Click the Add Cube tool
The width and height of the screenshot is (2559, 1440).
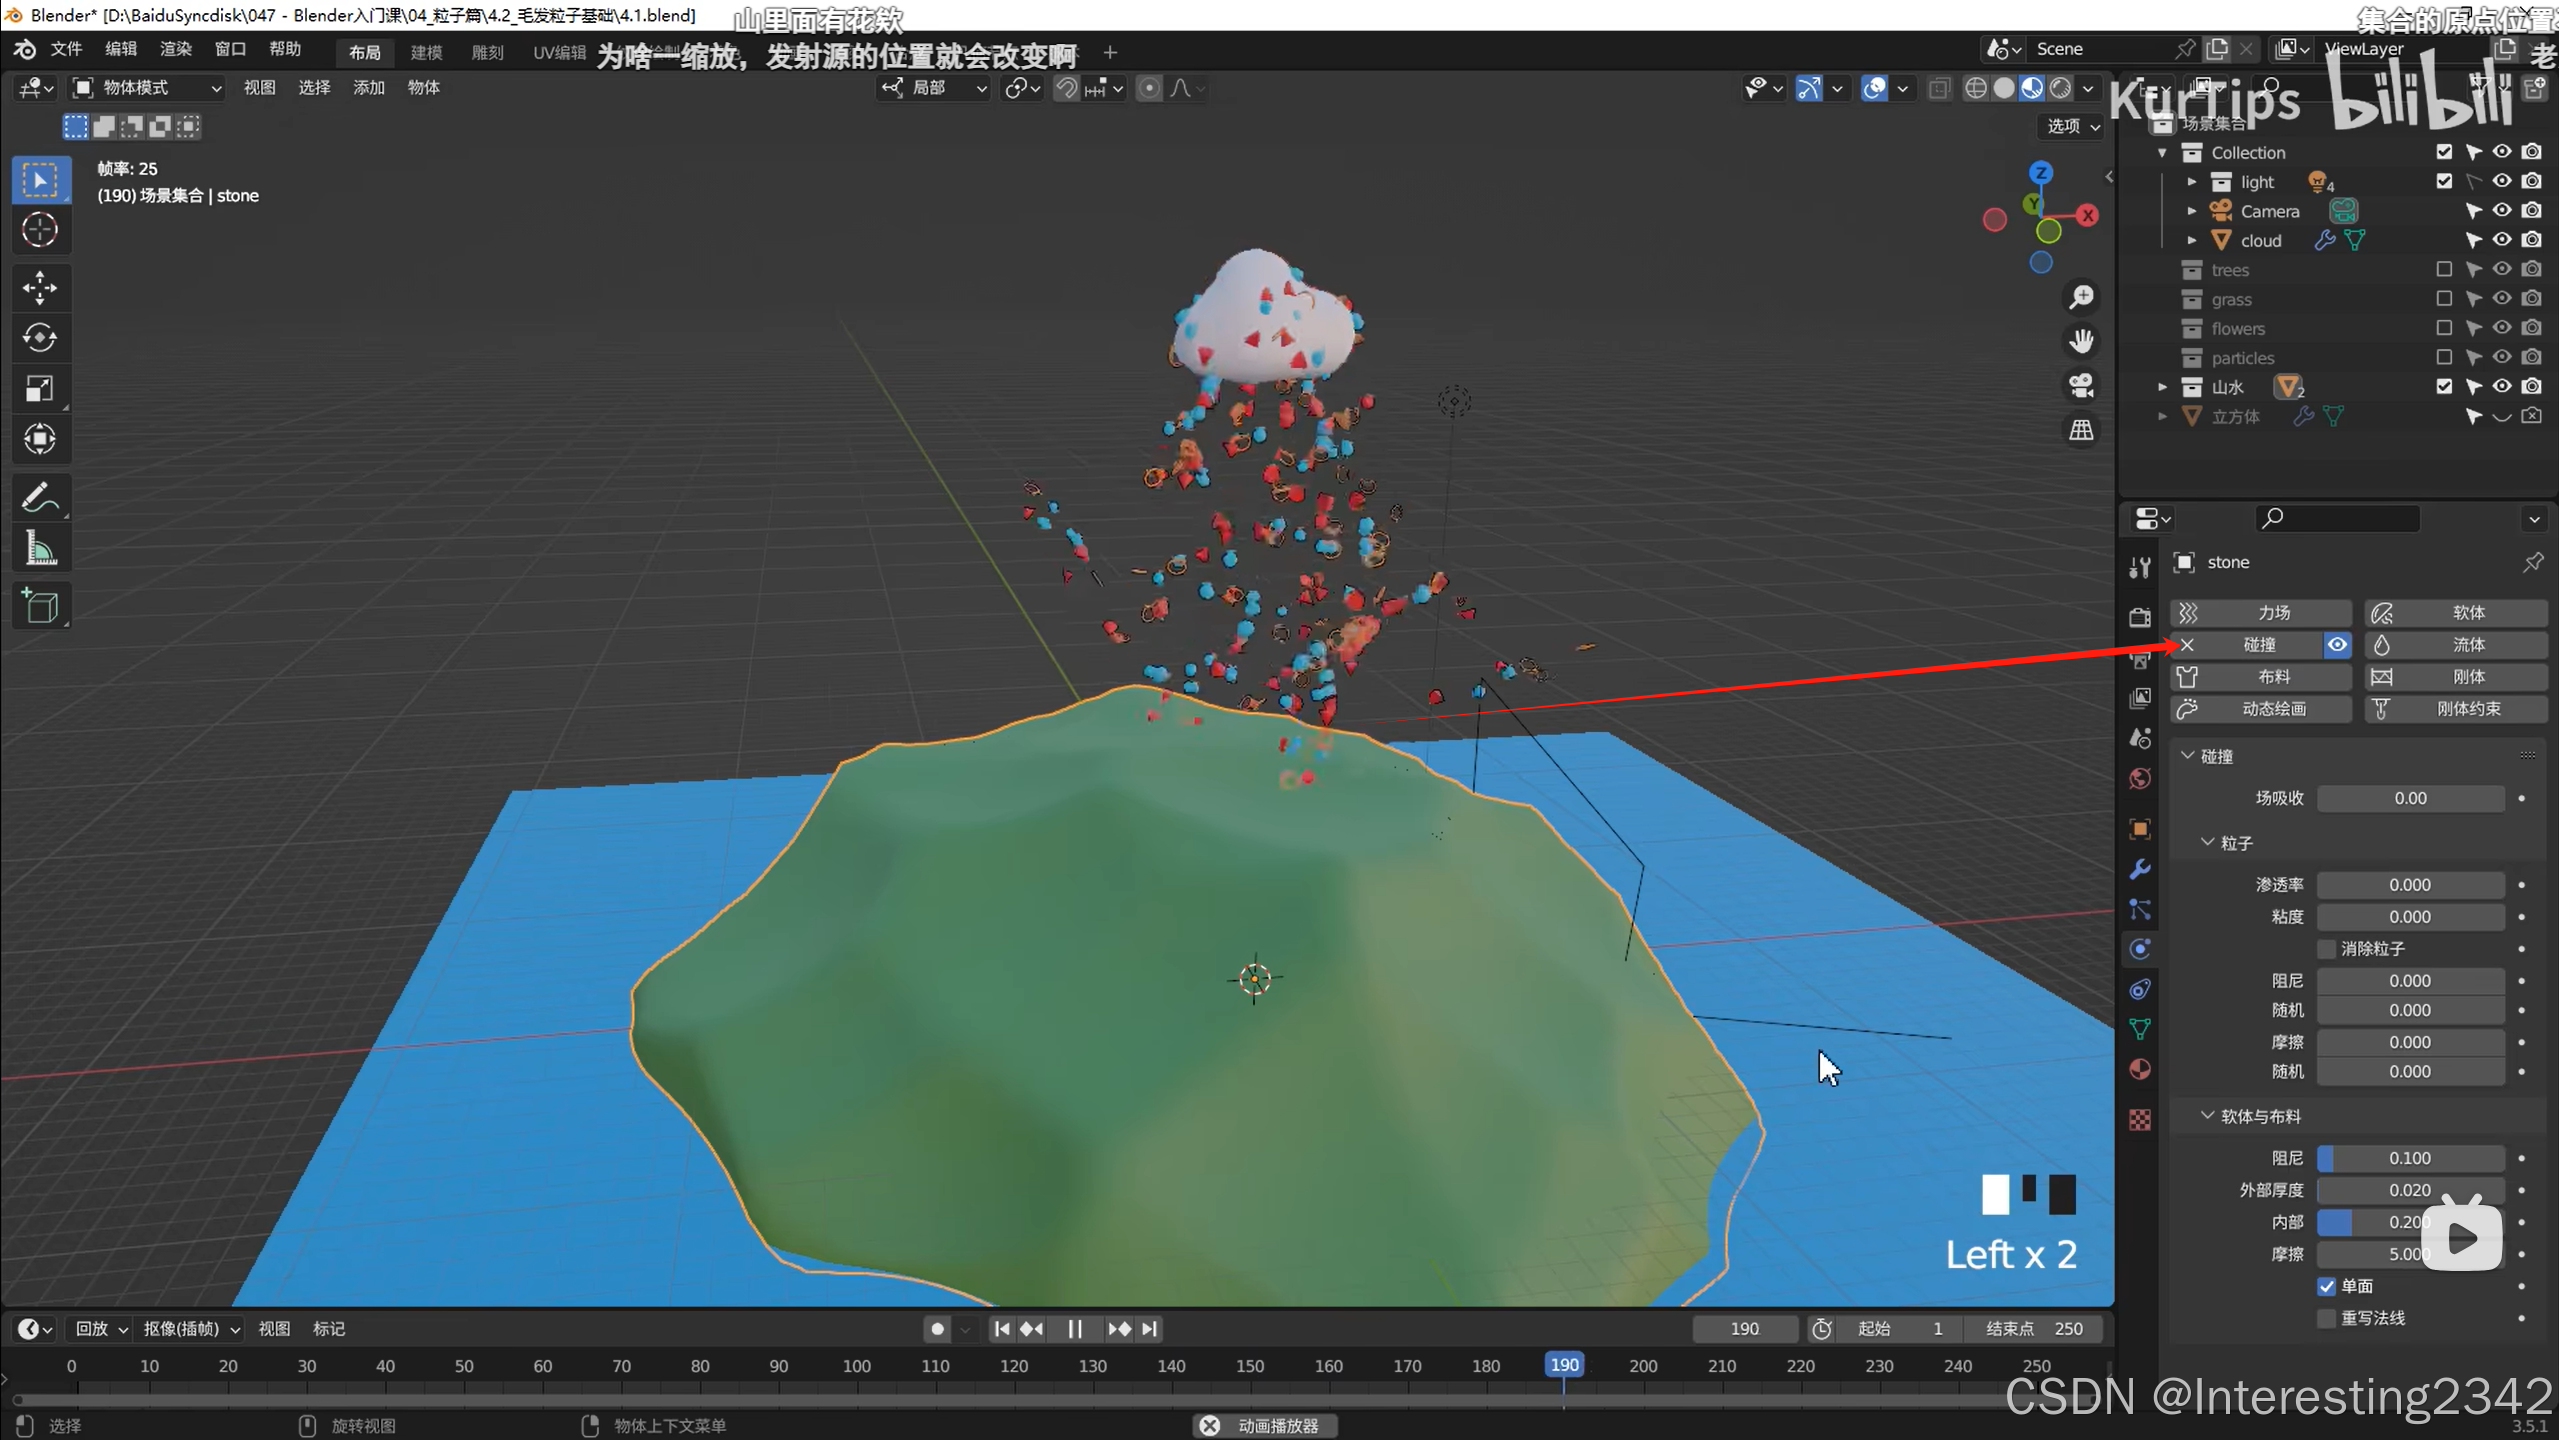[x=40, y=606]
